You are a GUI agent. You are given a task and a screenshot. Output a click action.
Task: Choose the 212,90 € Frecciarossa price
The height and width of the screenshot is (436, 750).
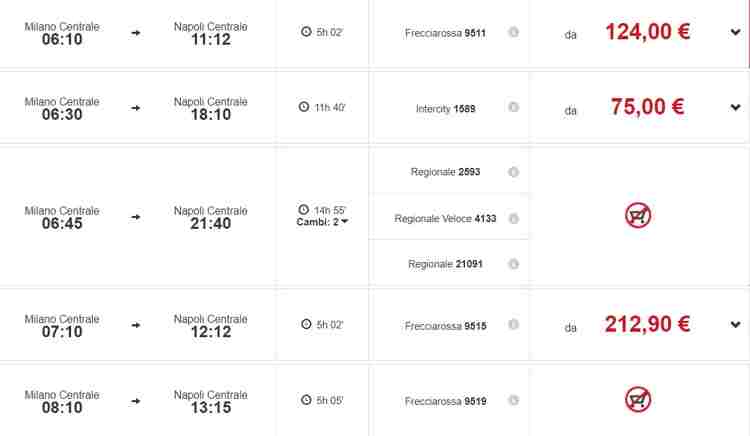(x=647, y=324)
